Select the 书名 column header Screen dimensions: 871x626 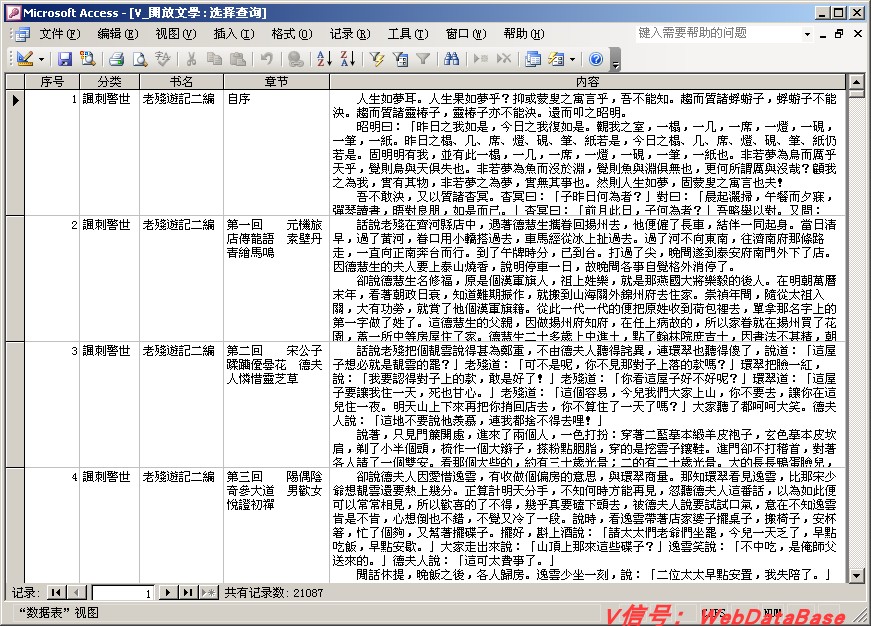[x=182, y=82]
